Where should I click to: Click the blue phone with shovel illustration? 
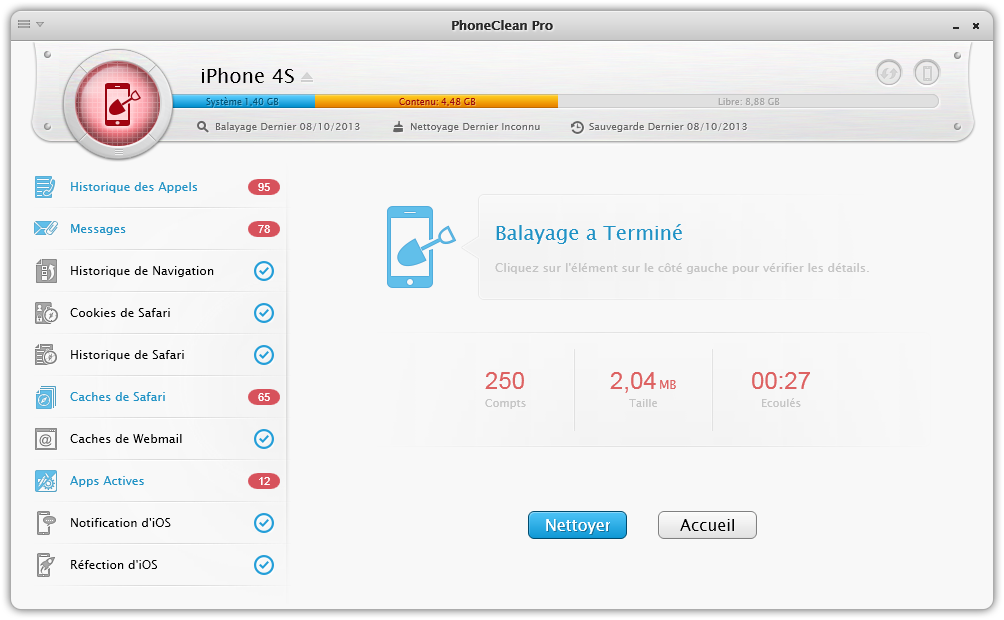(x=421, y=247)
